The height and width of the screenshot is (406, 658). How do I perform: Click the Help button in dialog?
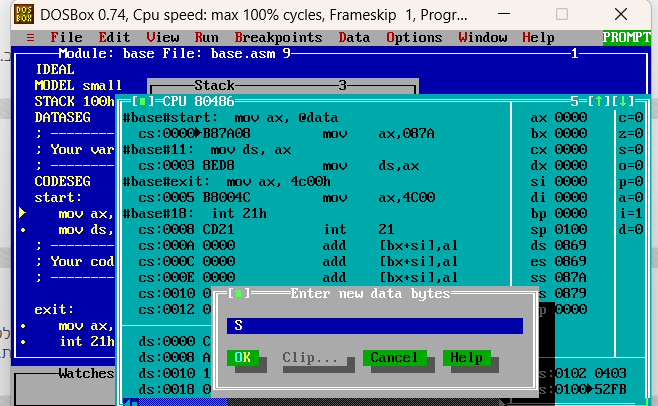(x=466, y=358)
